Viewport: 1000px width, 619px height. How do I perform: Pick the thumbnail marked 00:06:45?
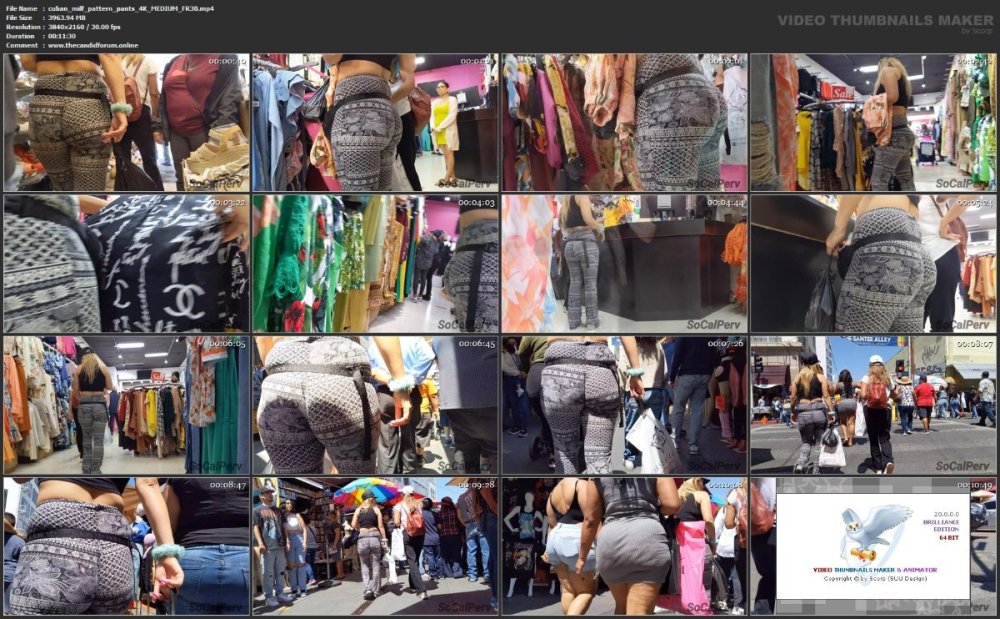pos(376,405)
